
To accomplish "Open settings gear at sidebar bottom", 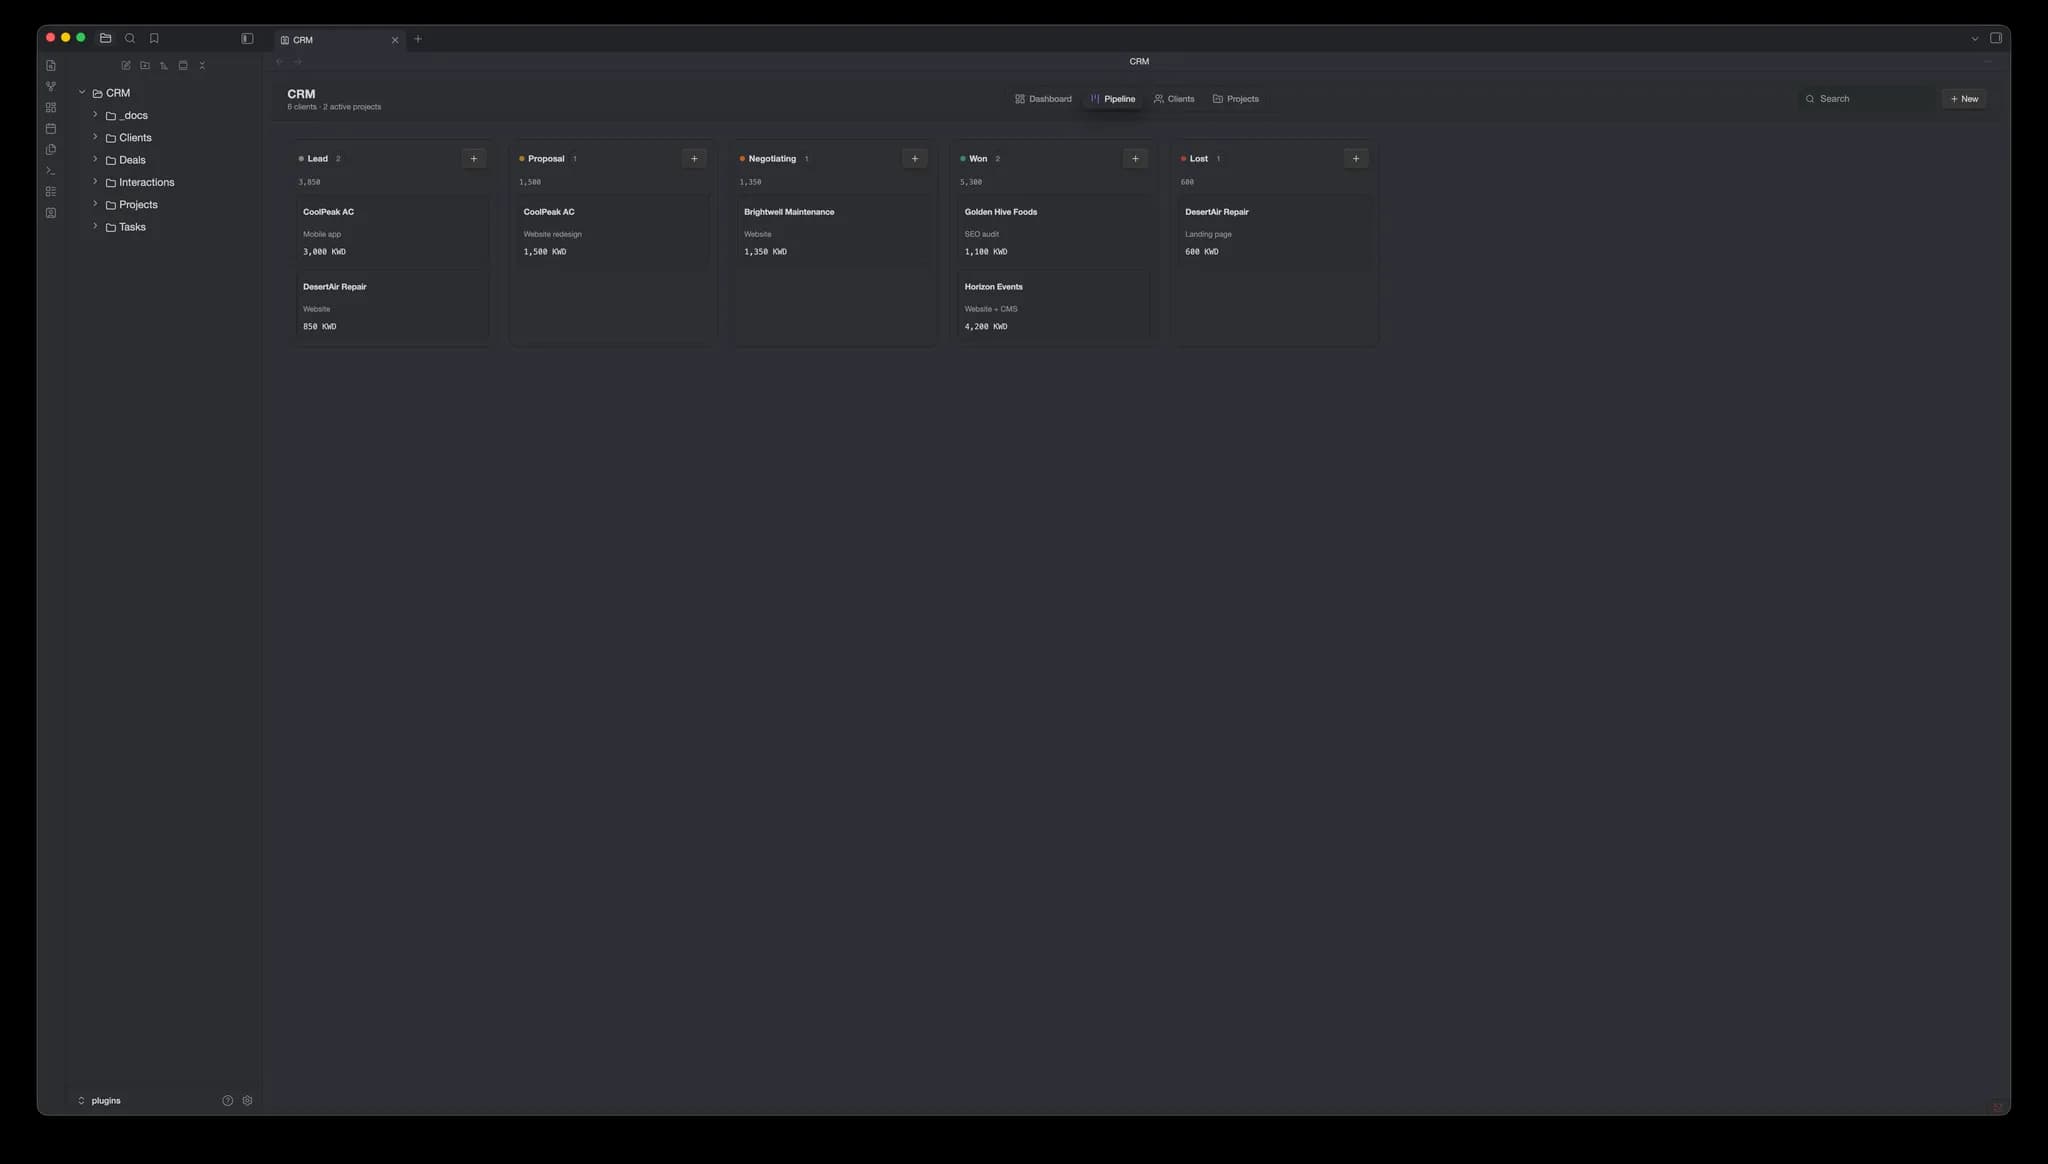I will (247, 1100).
